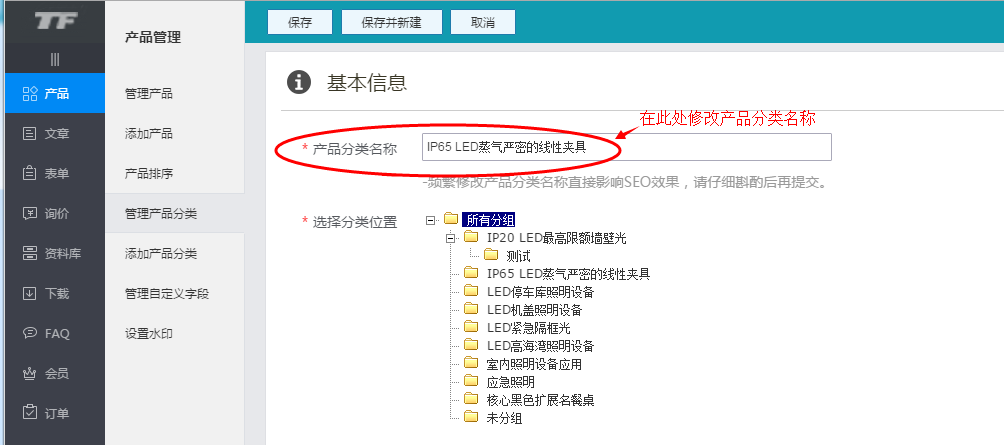Select LED停车库照明设备 category in tree
Screen dimensions: 1004x445
540,292
